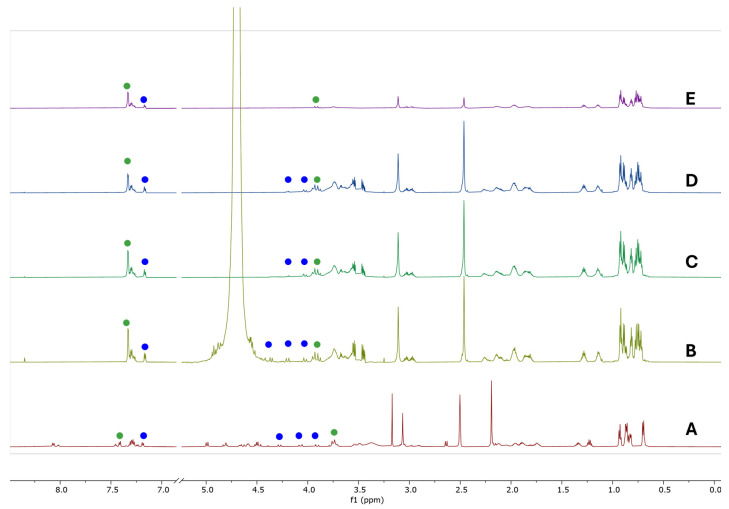Click the leftmost blue dot near 4.4 ppm on spectrum B
This screenshot has width=729, height=509.
tap(268, 344)
